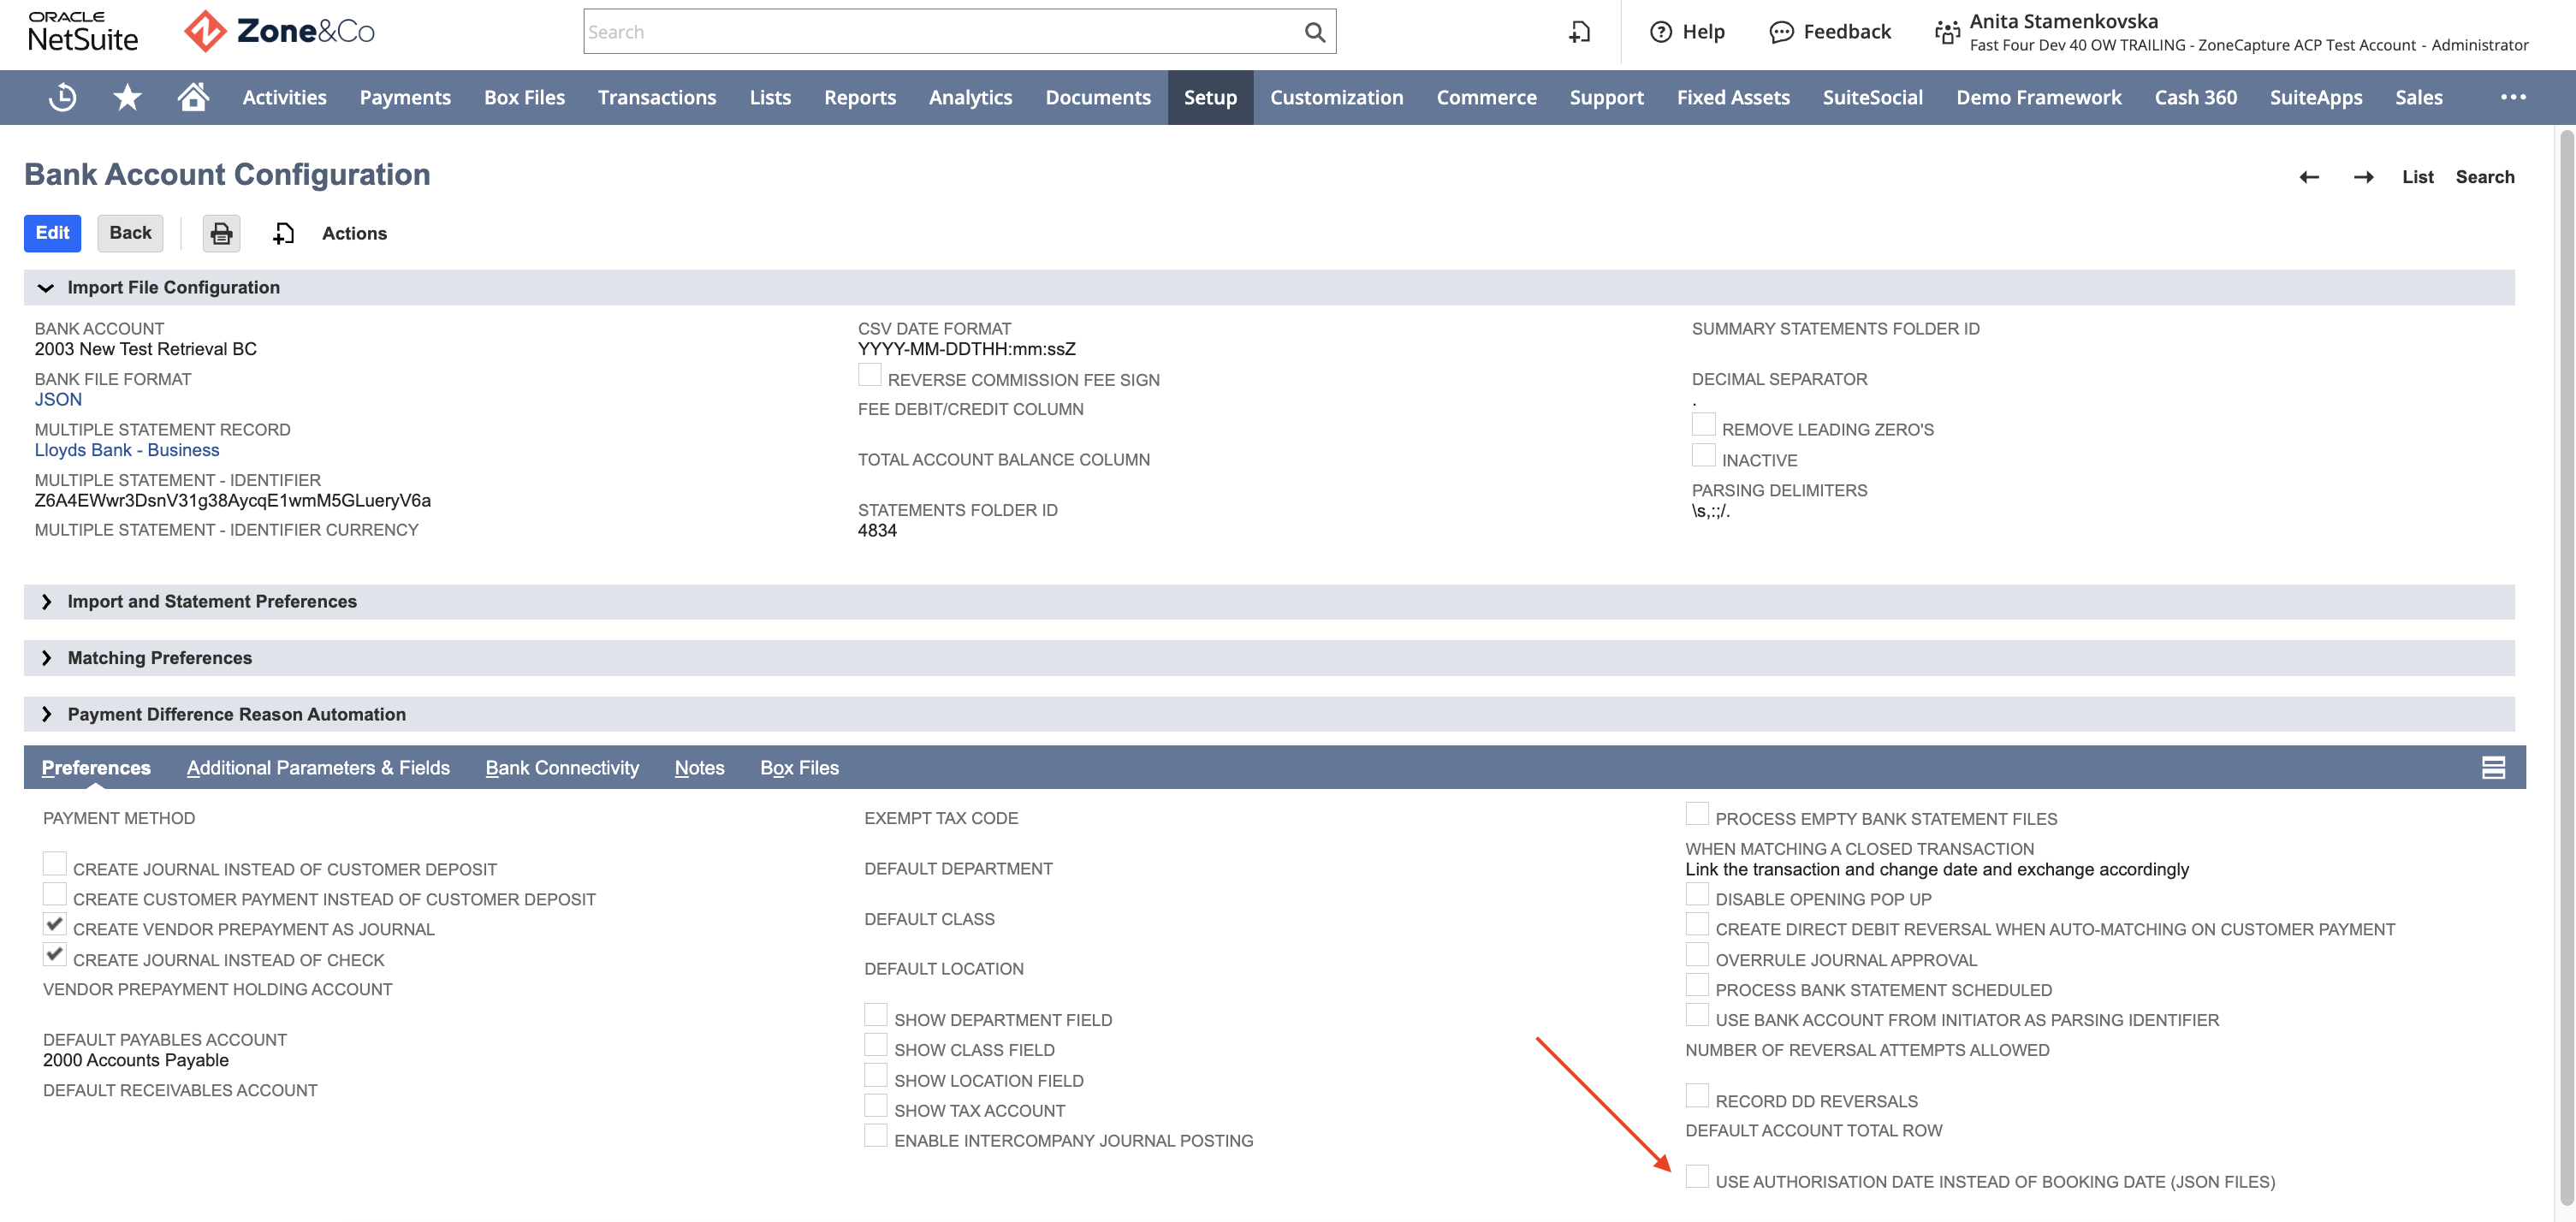Open Lloyds Bank - Business record link
This screenshot has width=2576, height=1222.
(x=127, y=450)
